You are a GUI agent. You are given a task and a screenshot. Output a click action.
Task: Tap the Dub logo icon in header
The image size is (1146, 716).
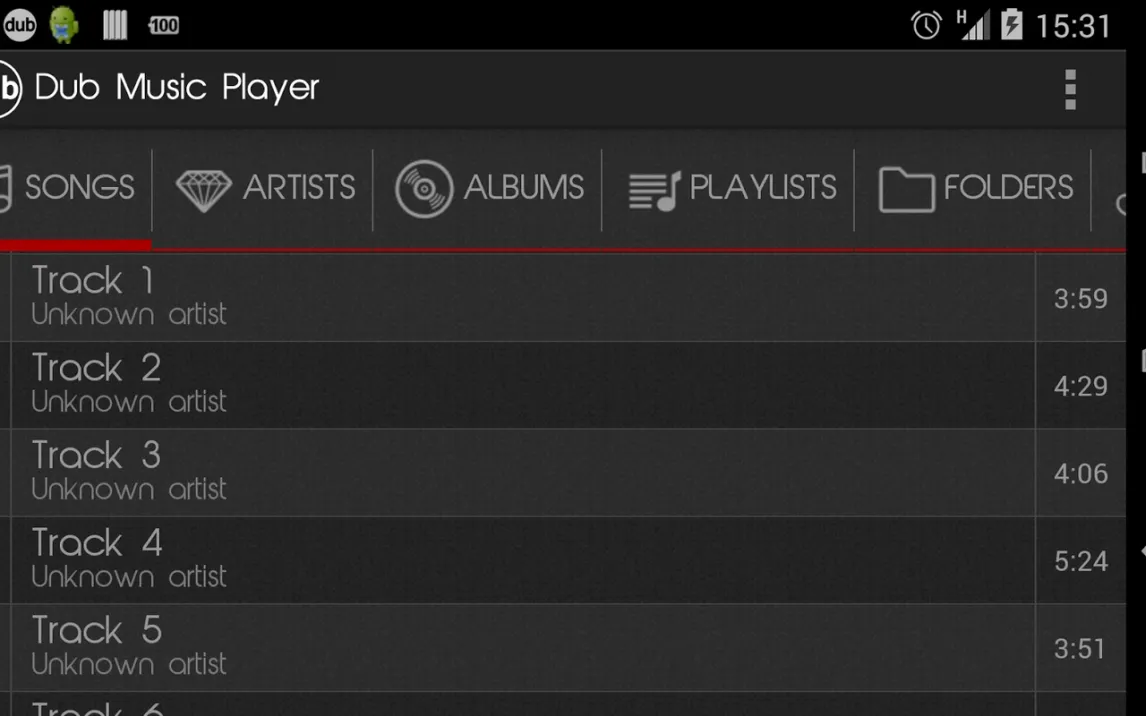coord(9,88)
